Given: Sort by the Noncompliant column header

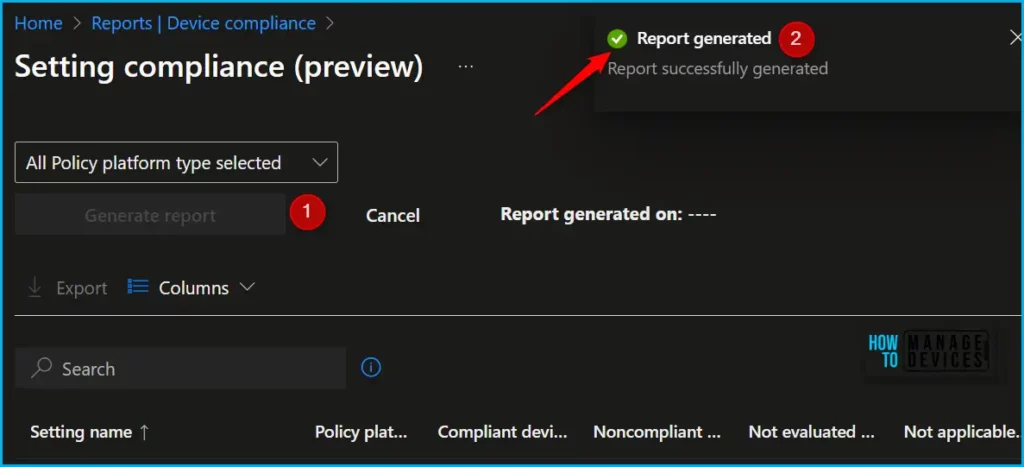Looking at the screenshot, I should click(657, 432).
